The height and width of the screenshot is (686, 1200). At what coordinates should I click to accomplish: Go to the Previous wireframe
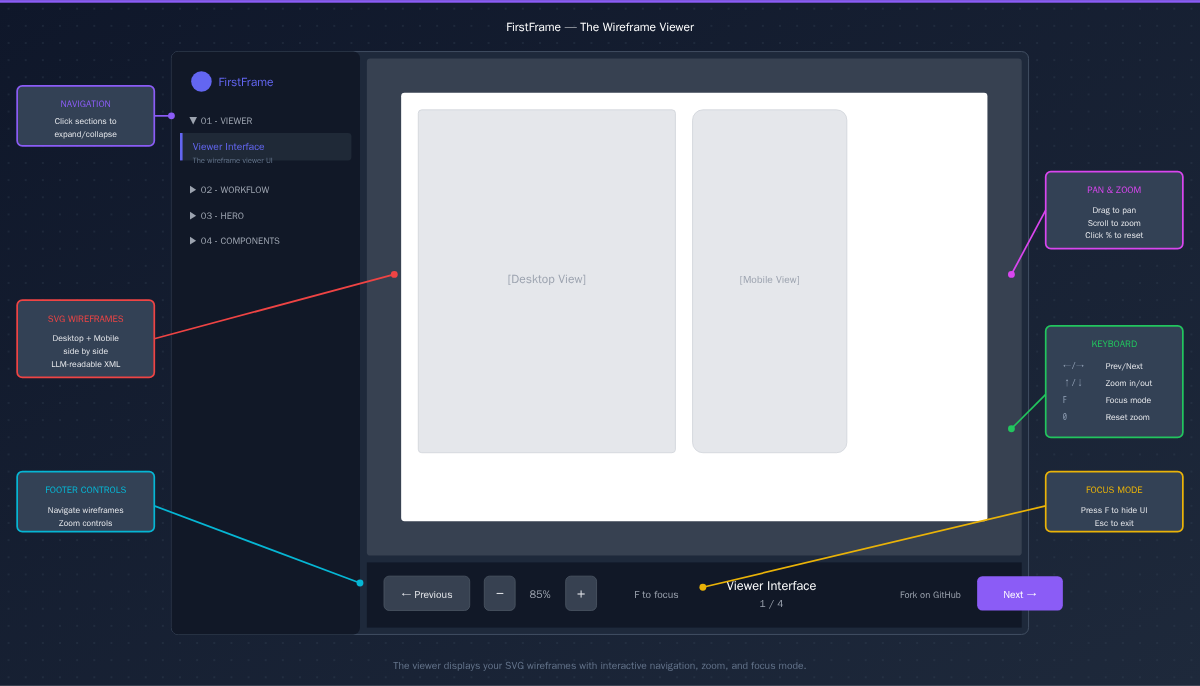coord(426,594)
